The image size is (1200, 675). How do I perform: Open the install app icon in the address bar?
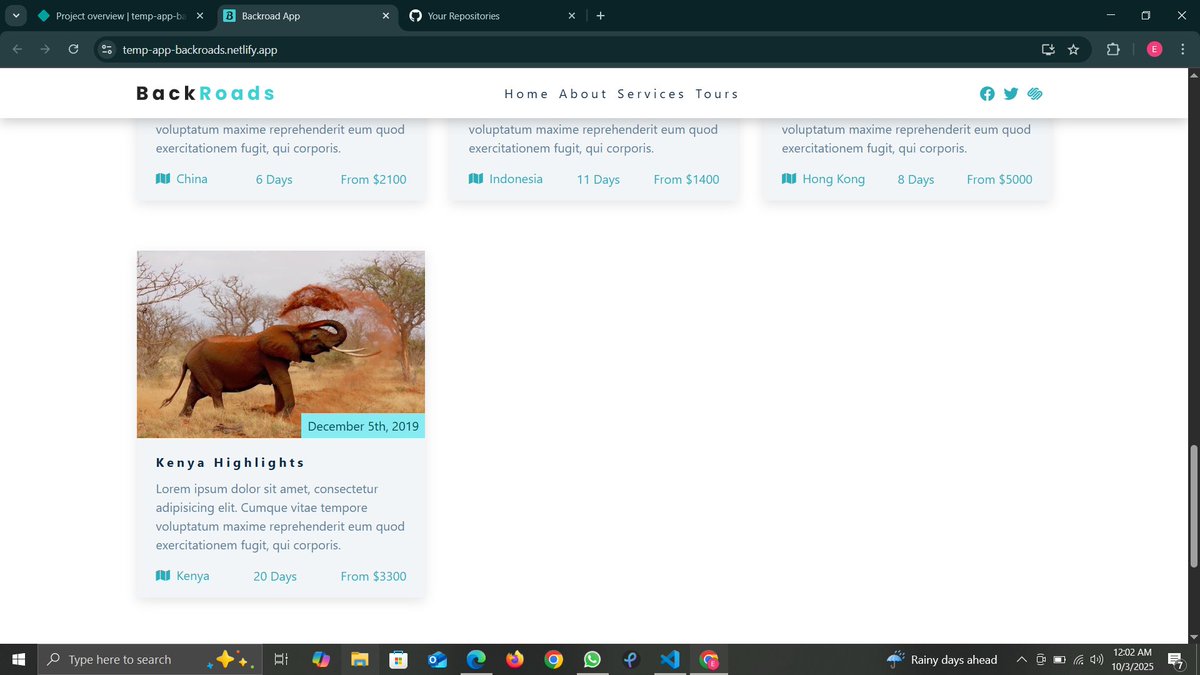click(1048, 49)
